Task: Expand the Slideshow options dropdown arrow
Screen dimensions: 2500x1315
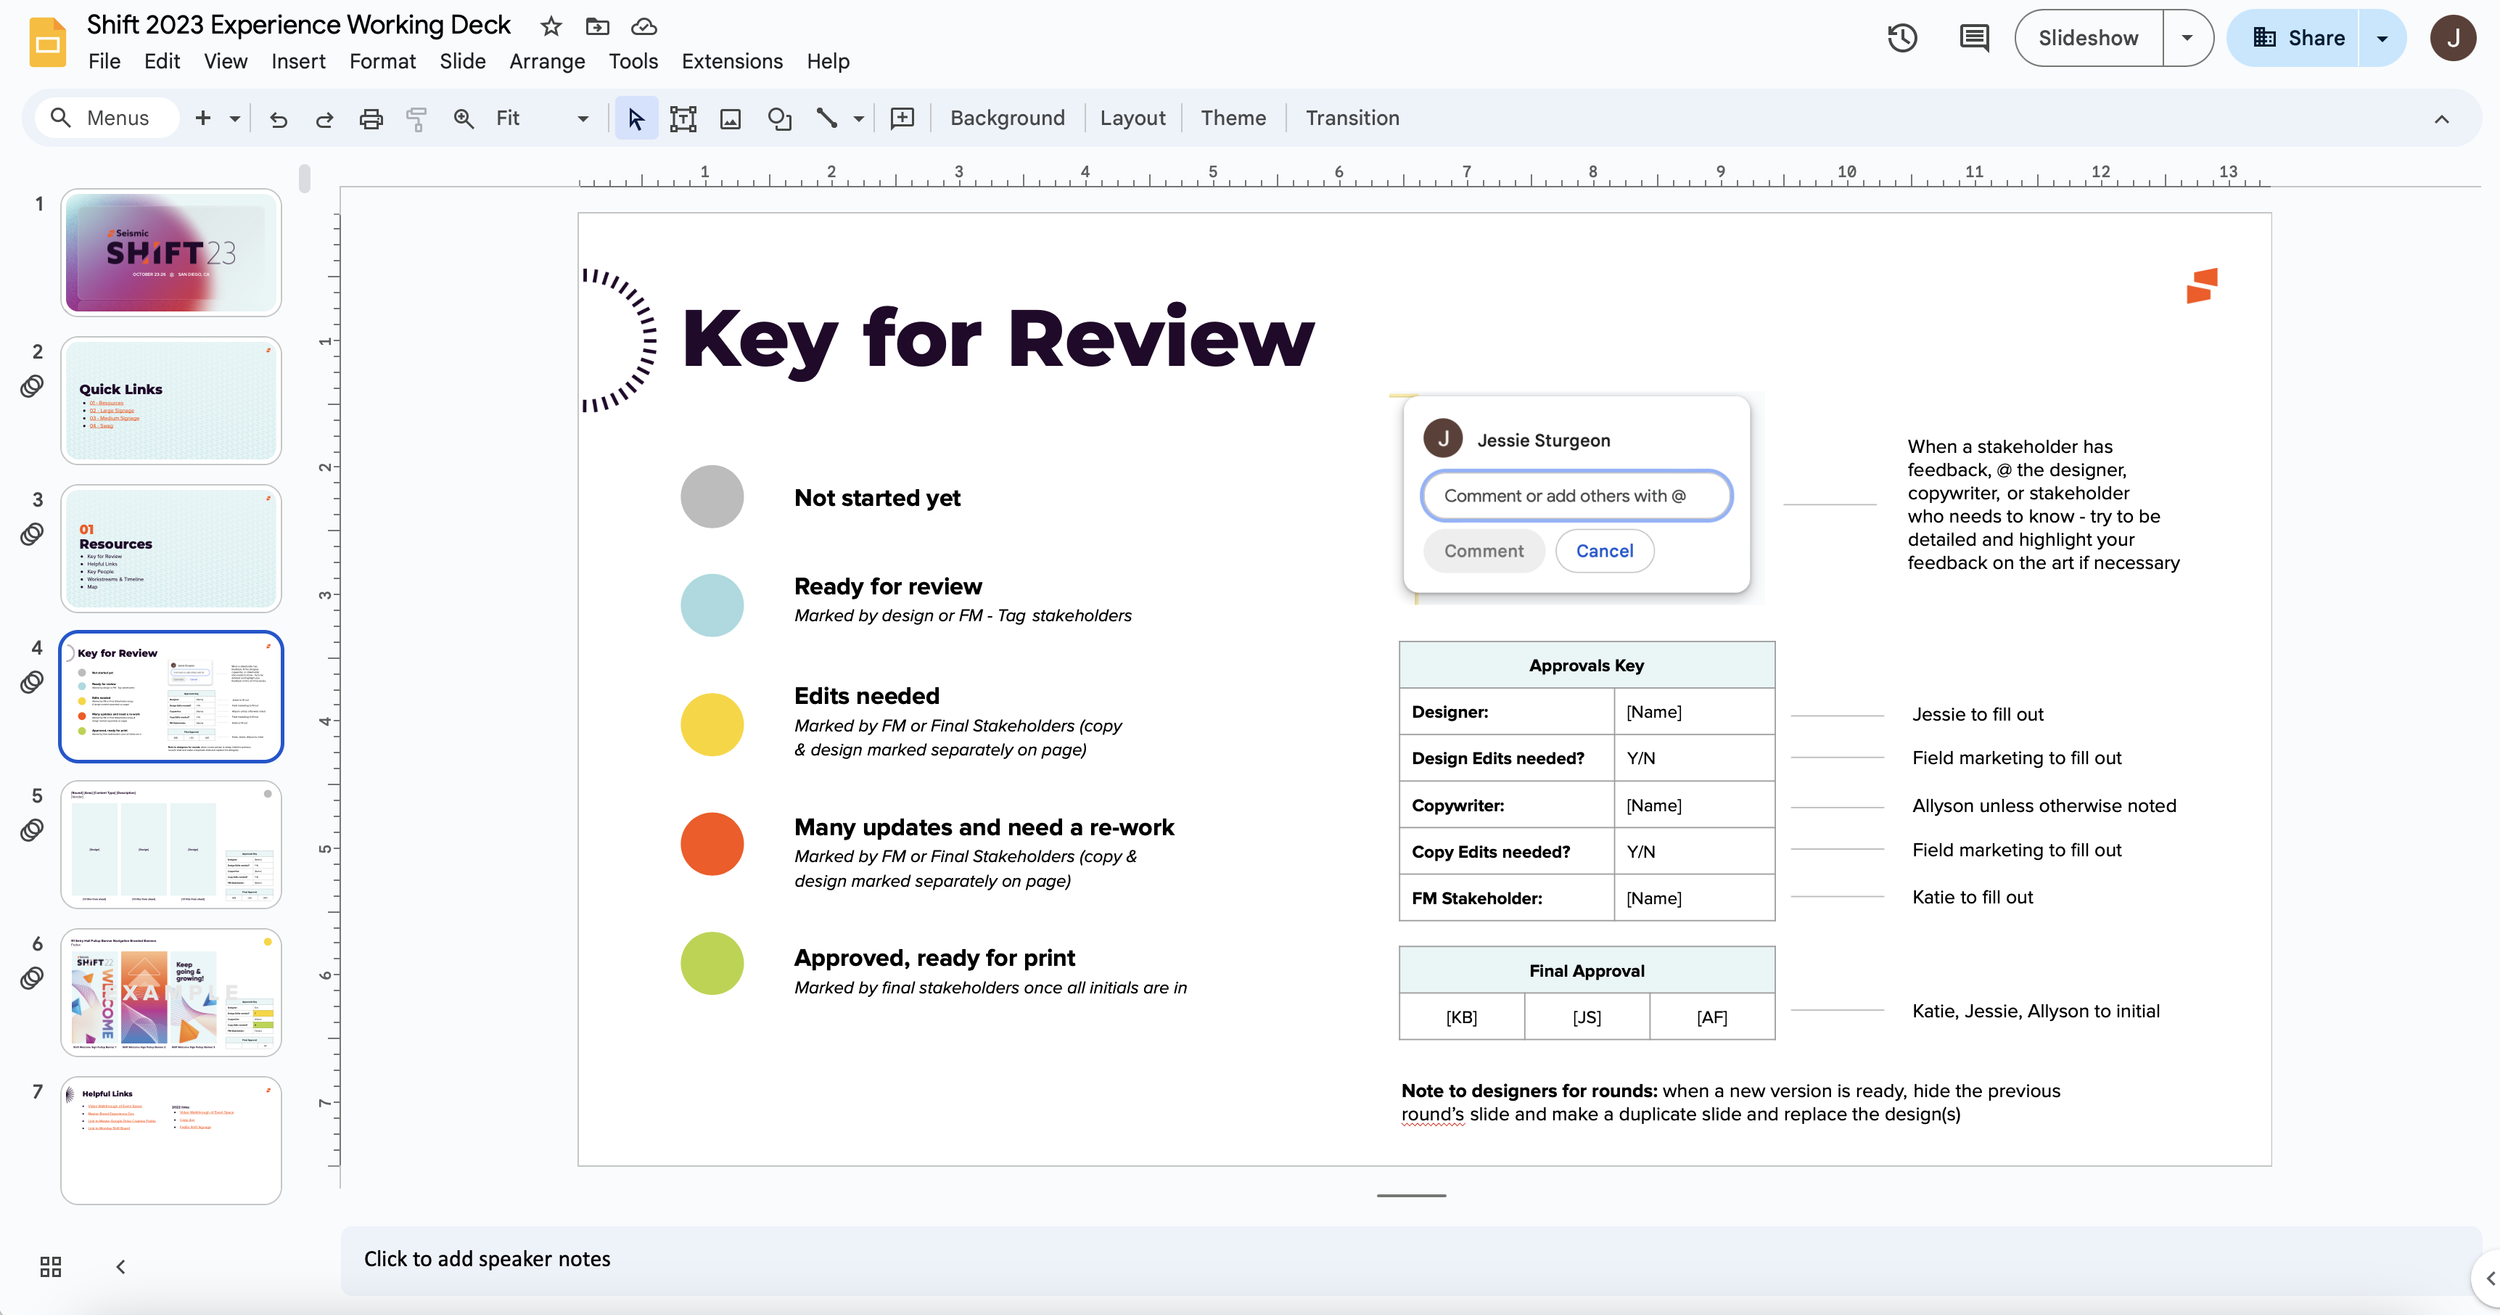Action: (x=2187, y=38)
